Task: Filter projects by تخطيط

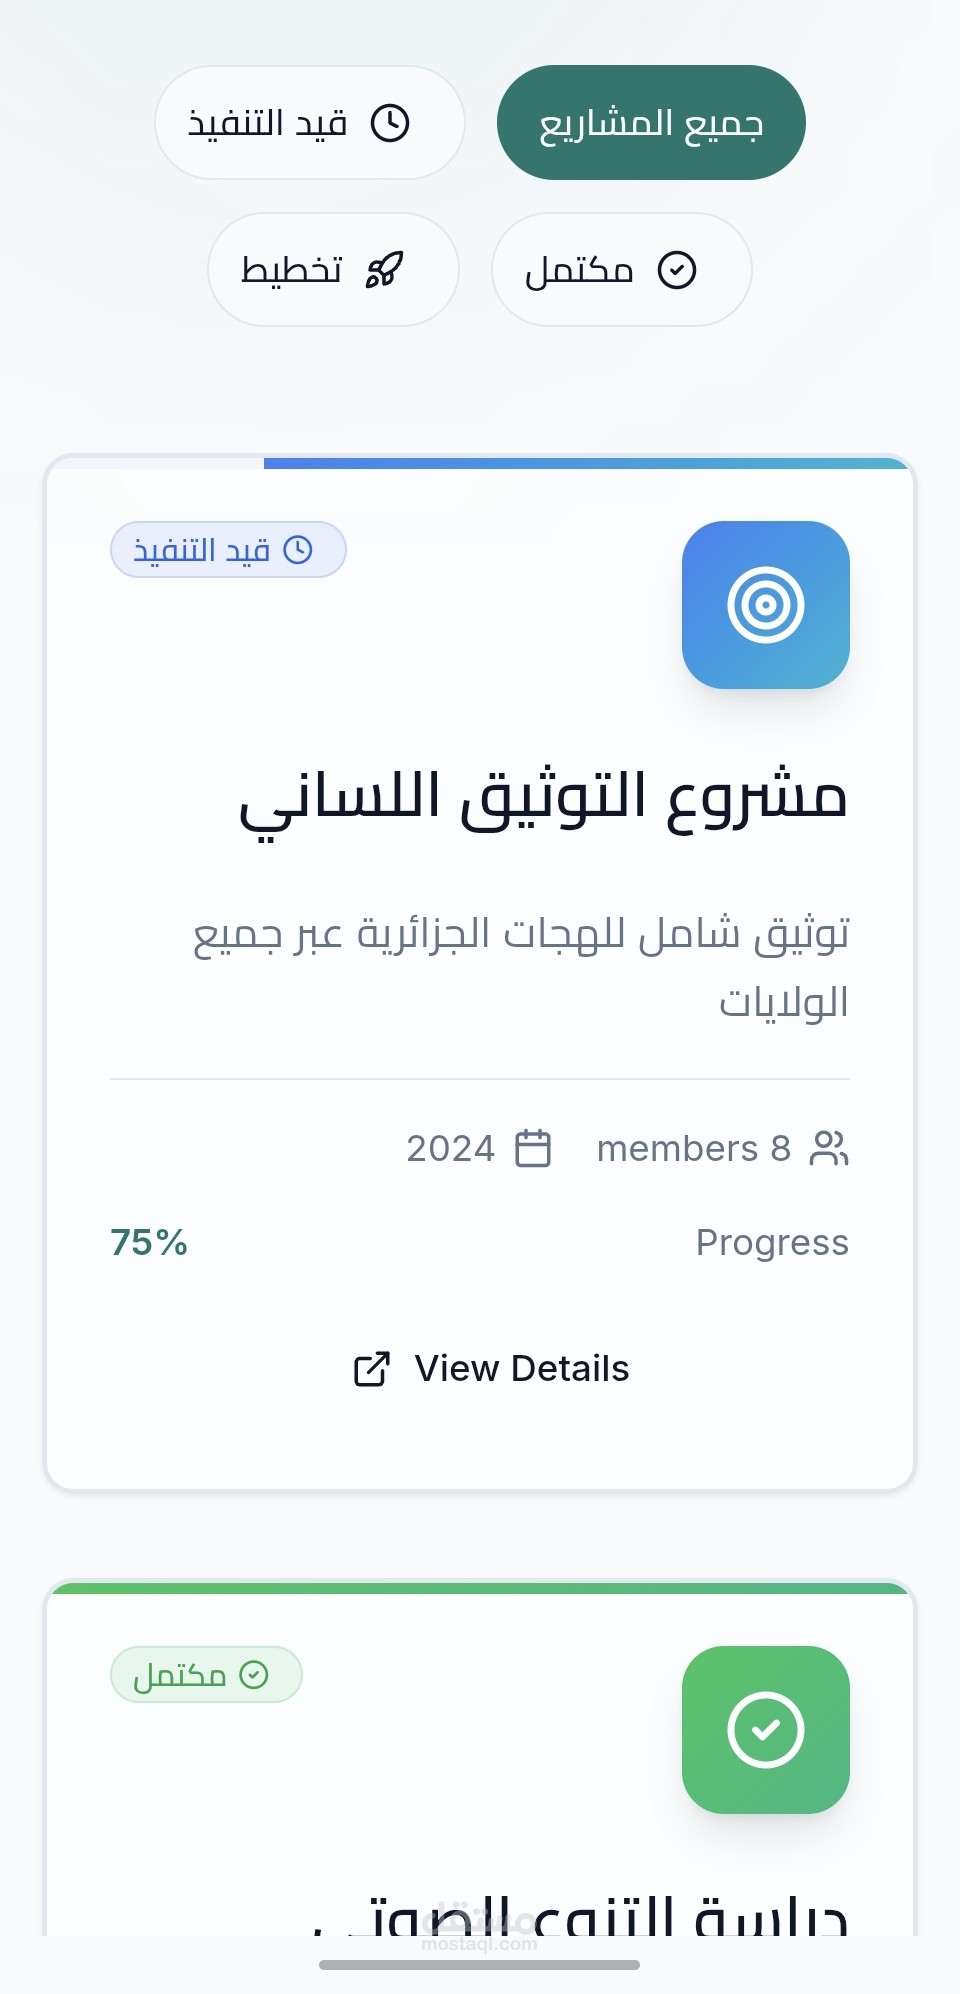Action: [x=333, y=270]
